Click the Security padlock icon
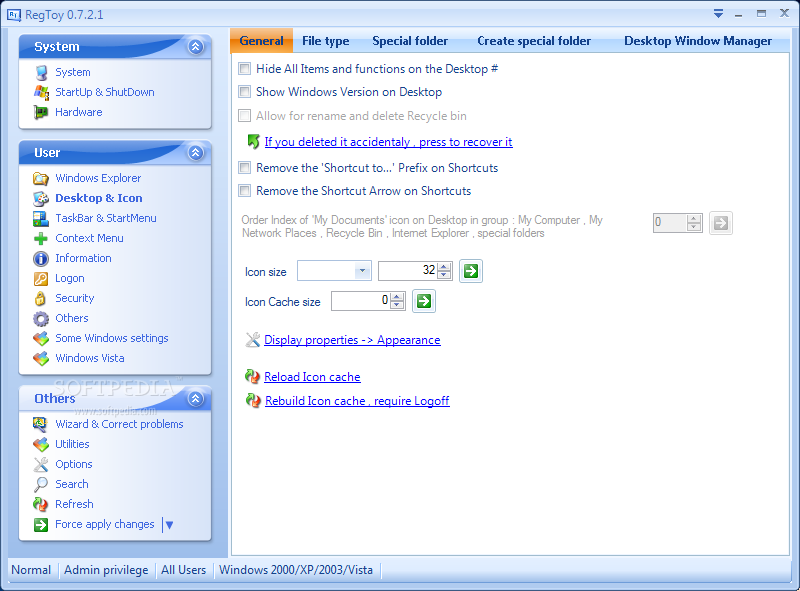This screenshot has height=591, width=800. (41, 299)
